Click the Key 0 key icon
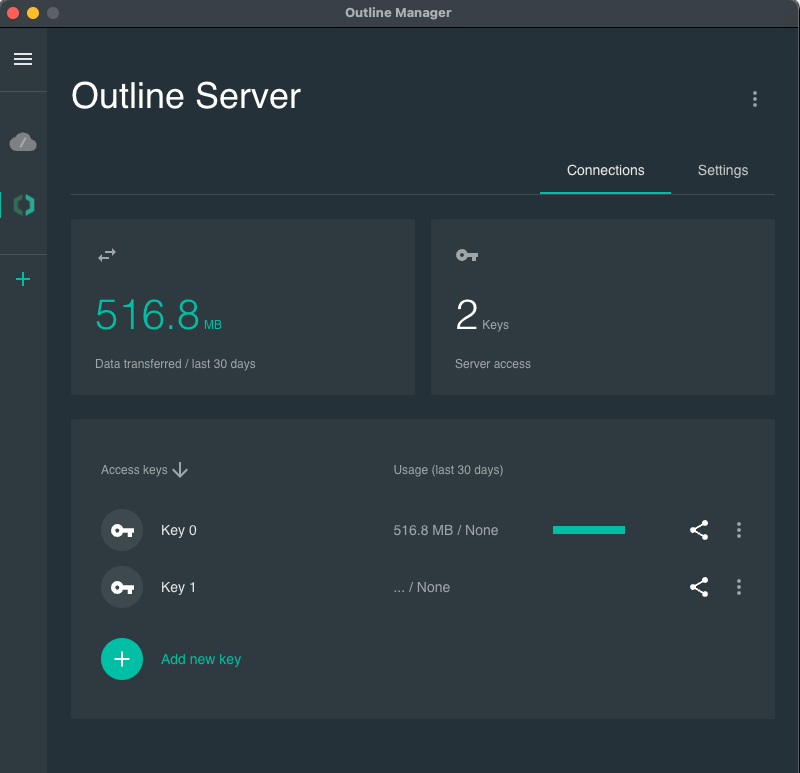Image resolution: width=800 pixels, height=773 pixels. [x=122, y=530]
